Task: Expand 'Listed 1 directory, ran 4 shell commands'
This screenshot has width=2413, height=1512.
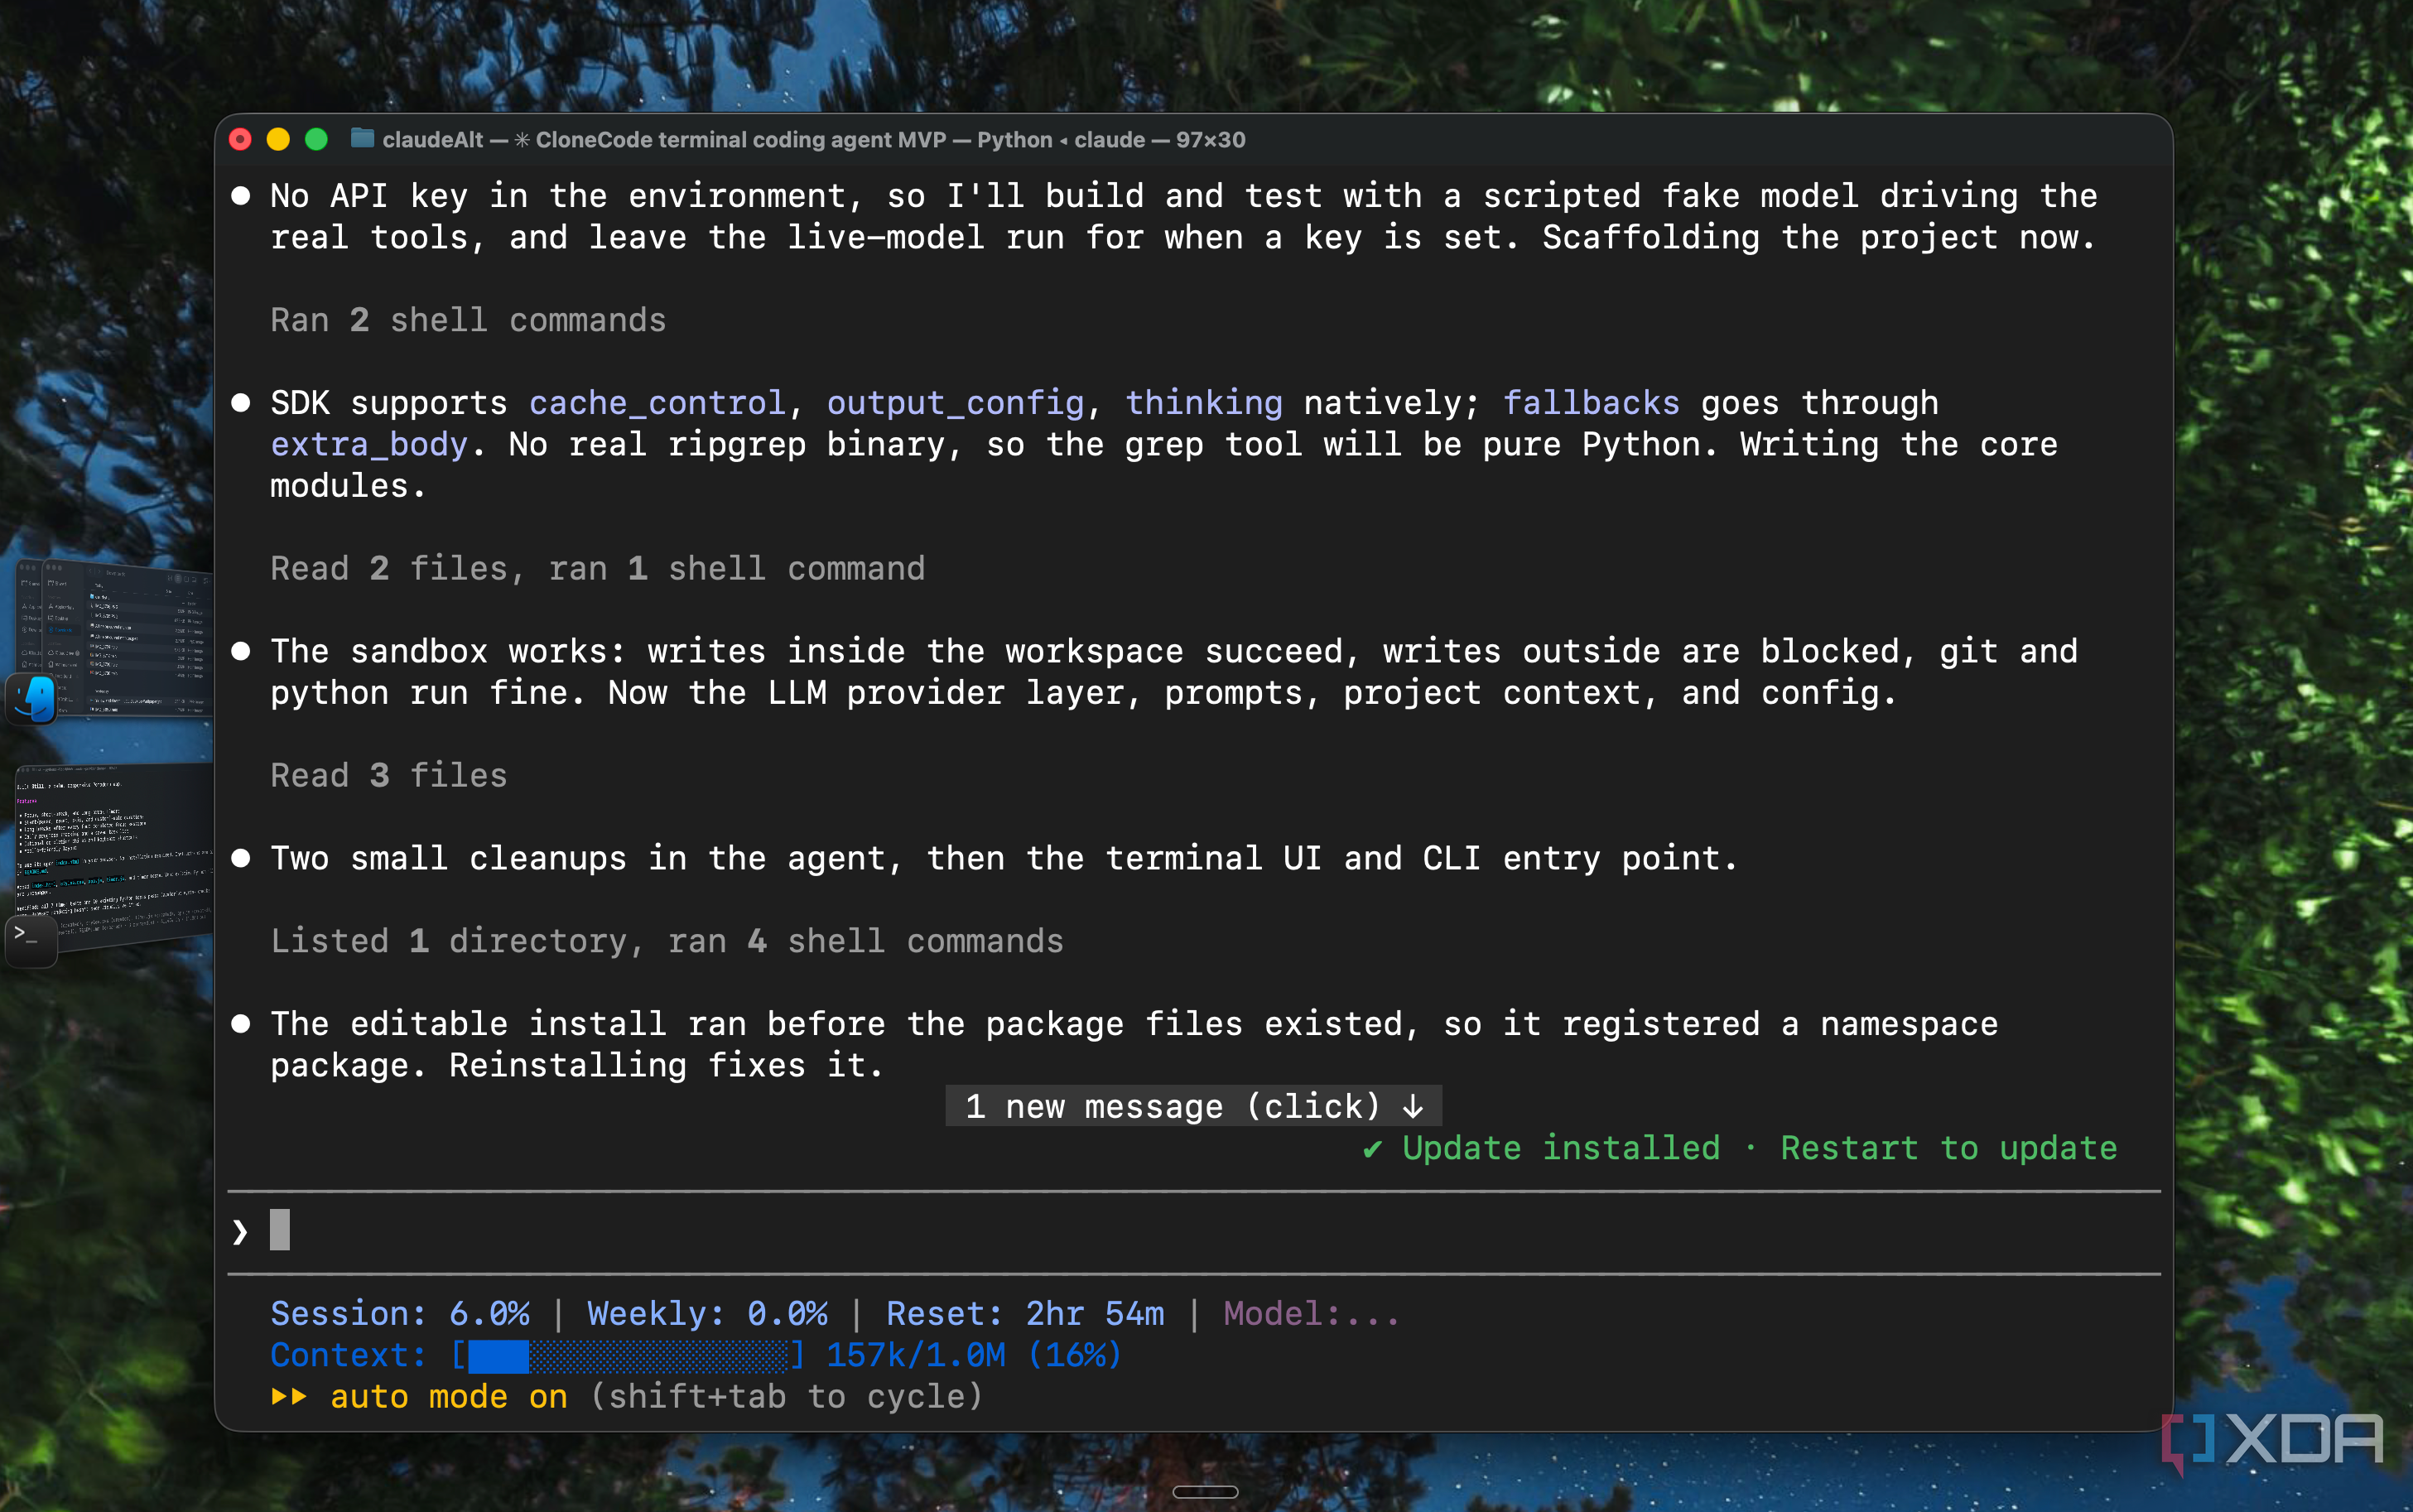Action: pyautogui.click(x=667, y=942)
